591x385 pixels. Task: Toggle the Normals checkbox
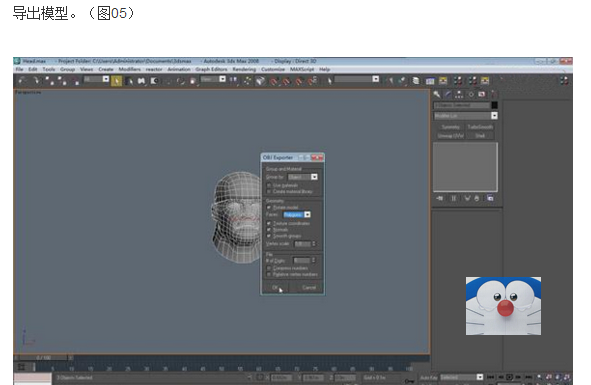click(x=269, y=230)
